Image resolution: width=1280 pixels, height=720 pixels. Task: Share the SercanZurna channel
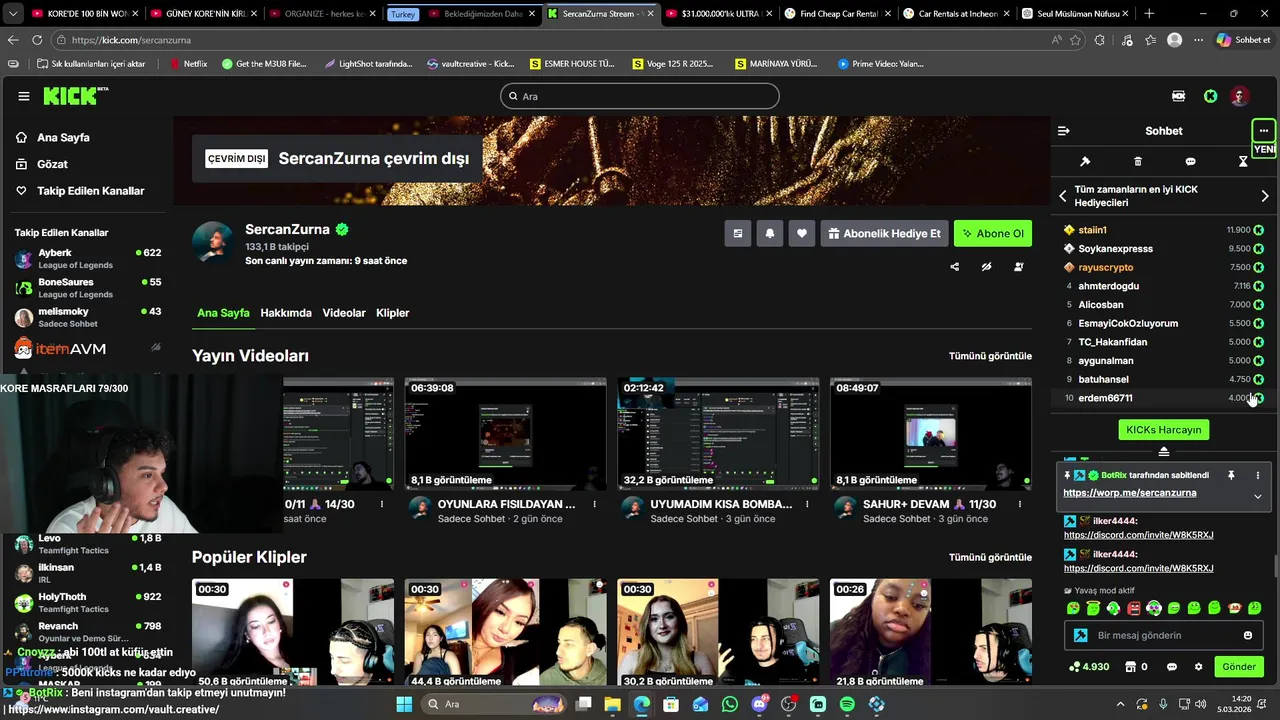(954, 267)
